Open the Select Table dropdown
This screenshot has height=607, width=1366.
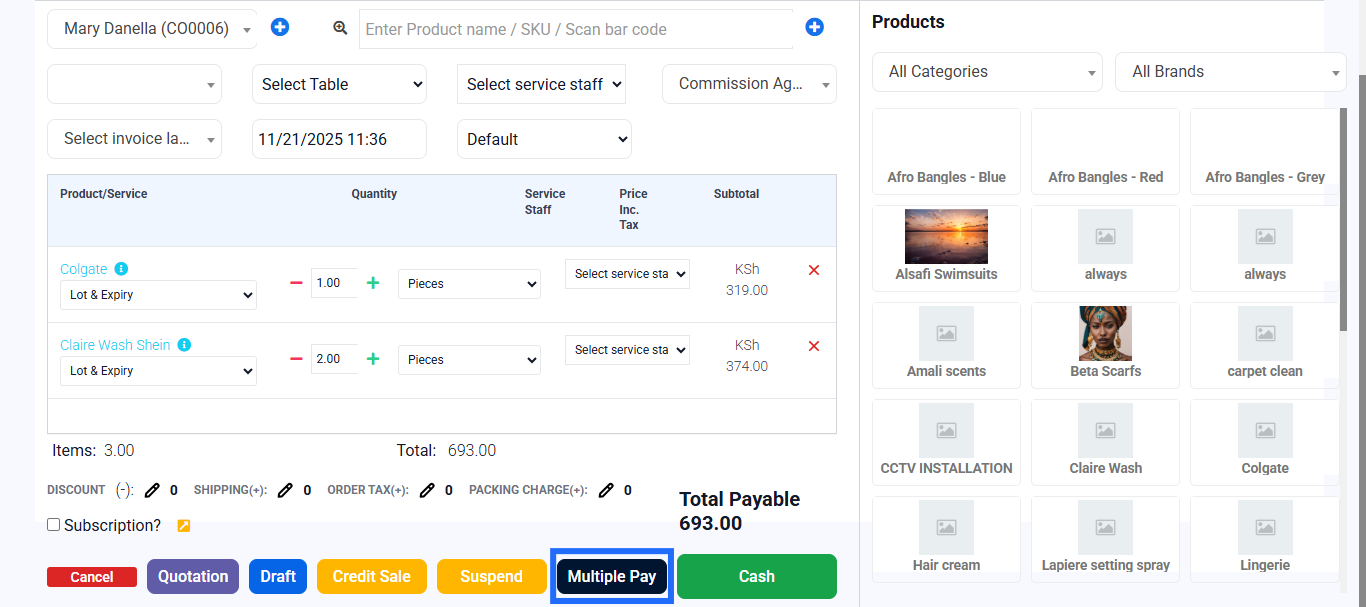[339, 84]
